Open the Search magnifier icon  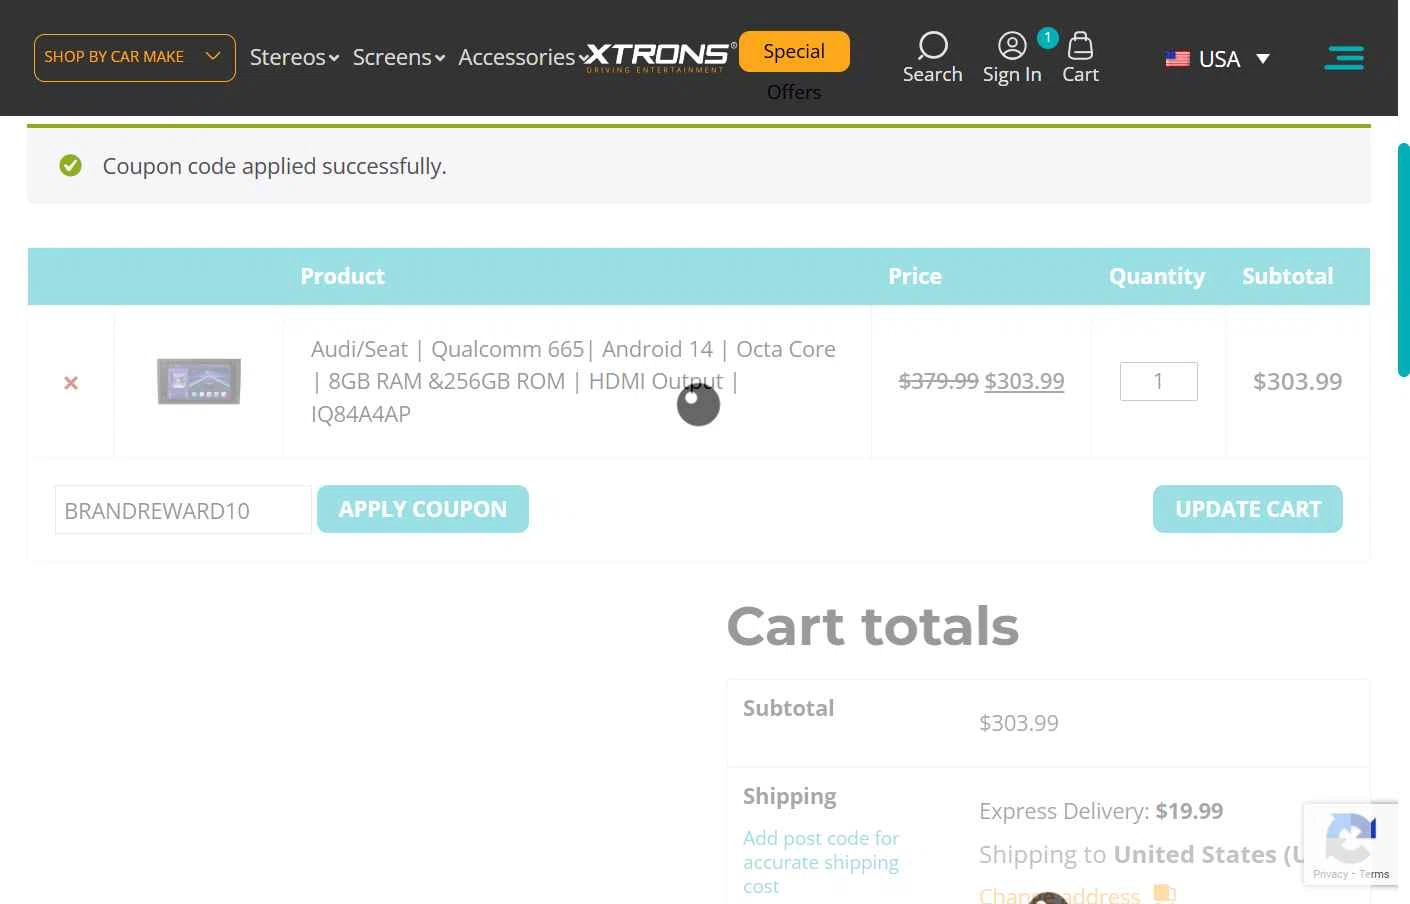[x=932, y=46]
